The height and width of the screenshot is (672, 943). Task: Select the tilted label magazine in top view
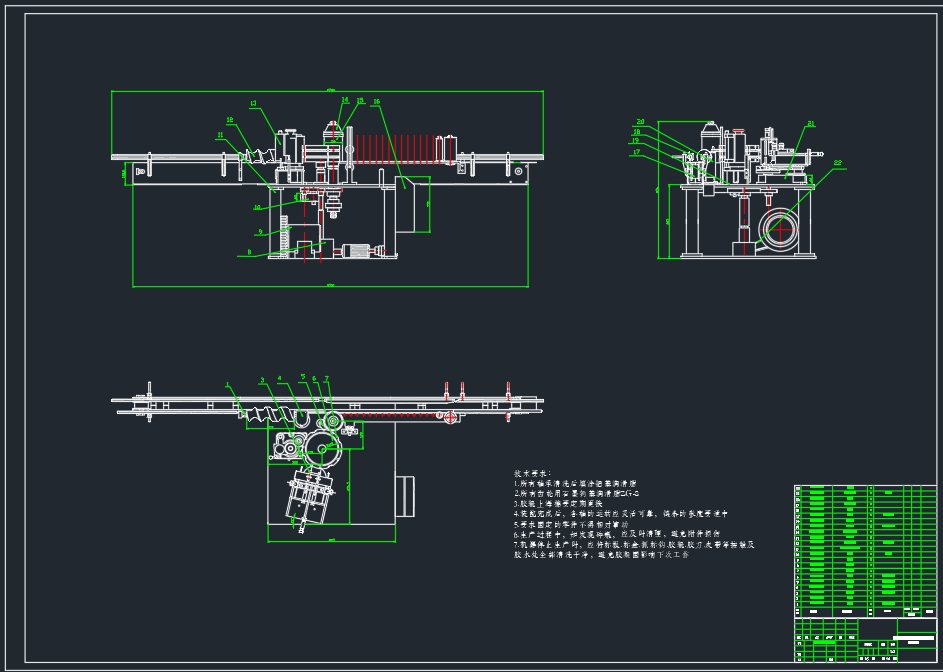pyautogui.click(x=310, y=501)
